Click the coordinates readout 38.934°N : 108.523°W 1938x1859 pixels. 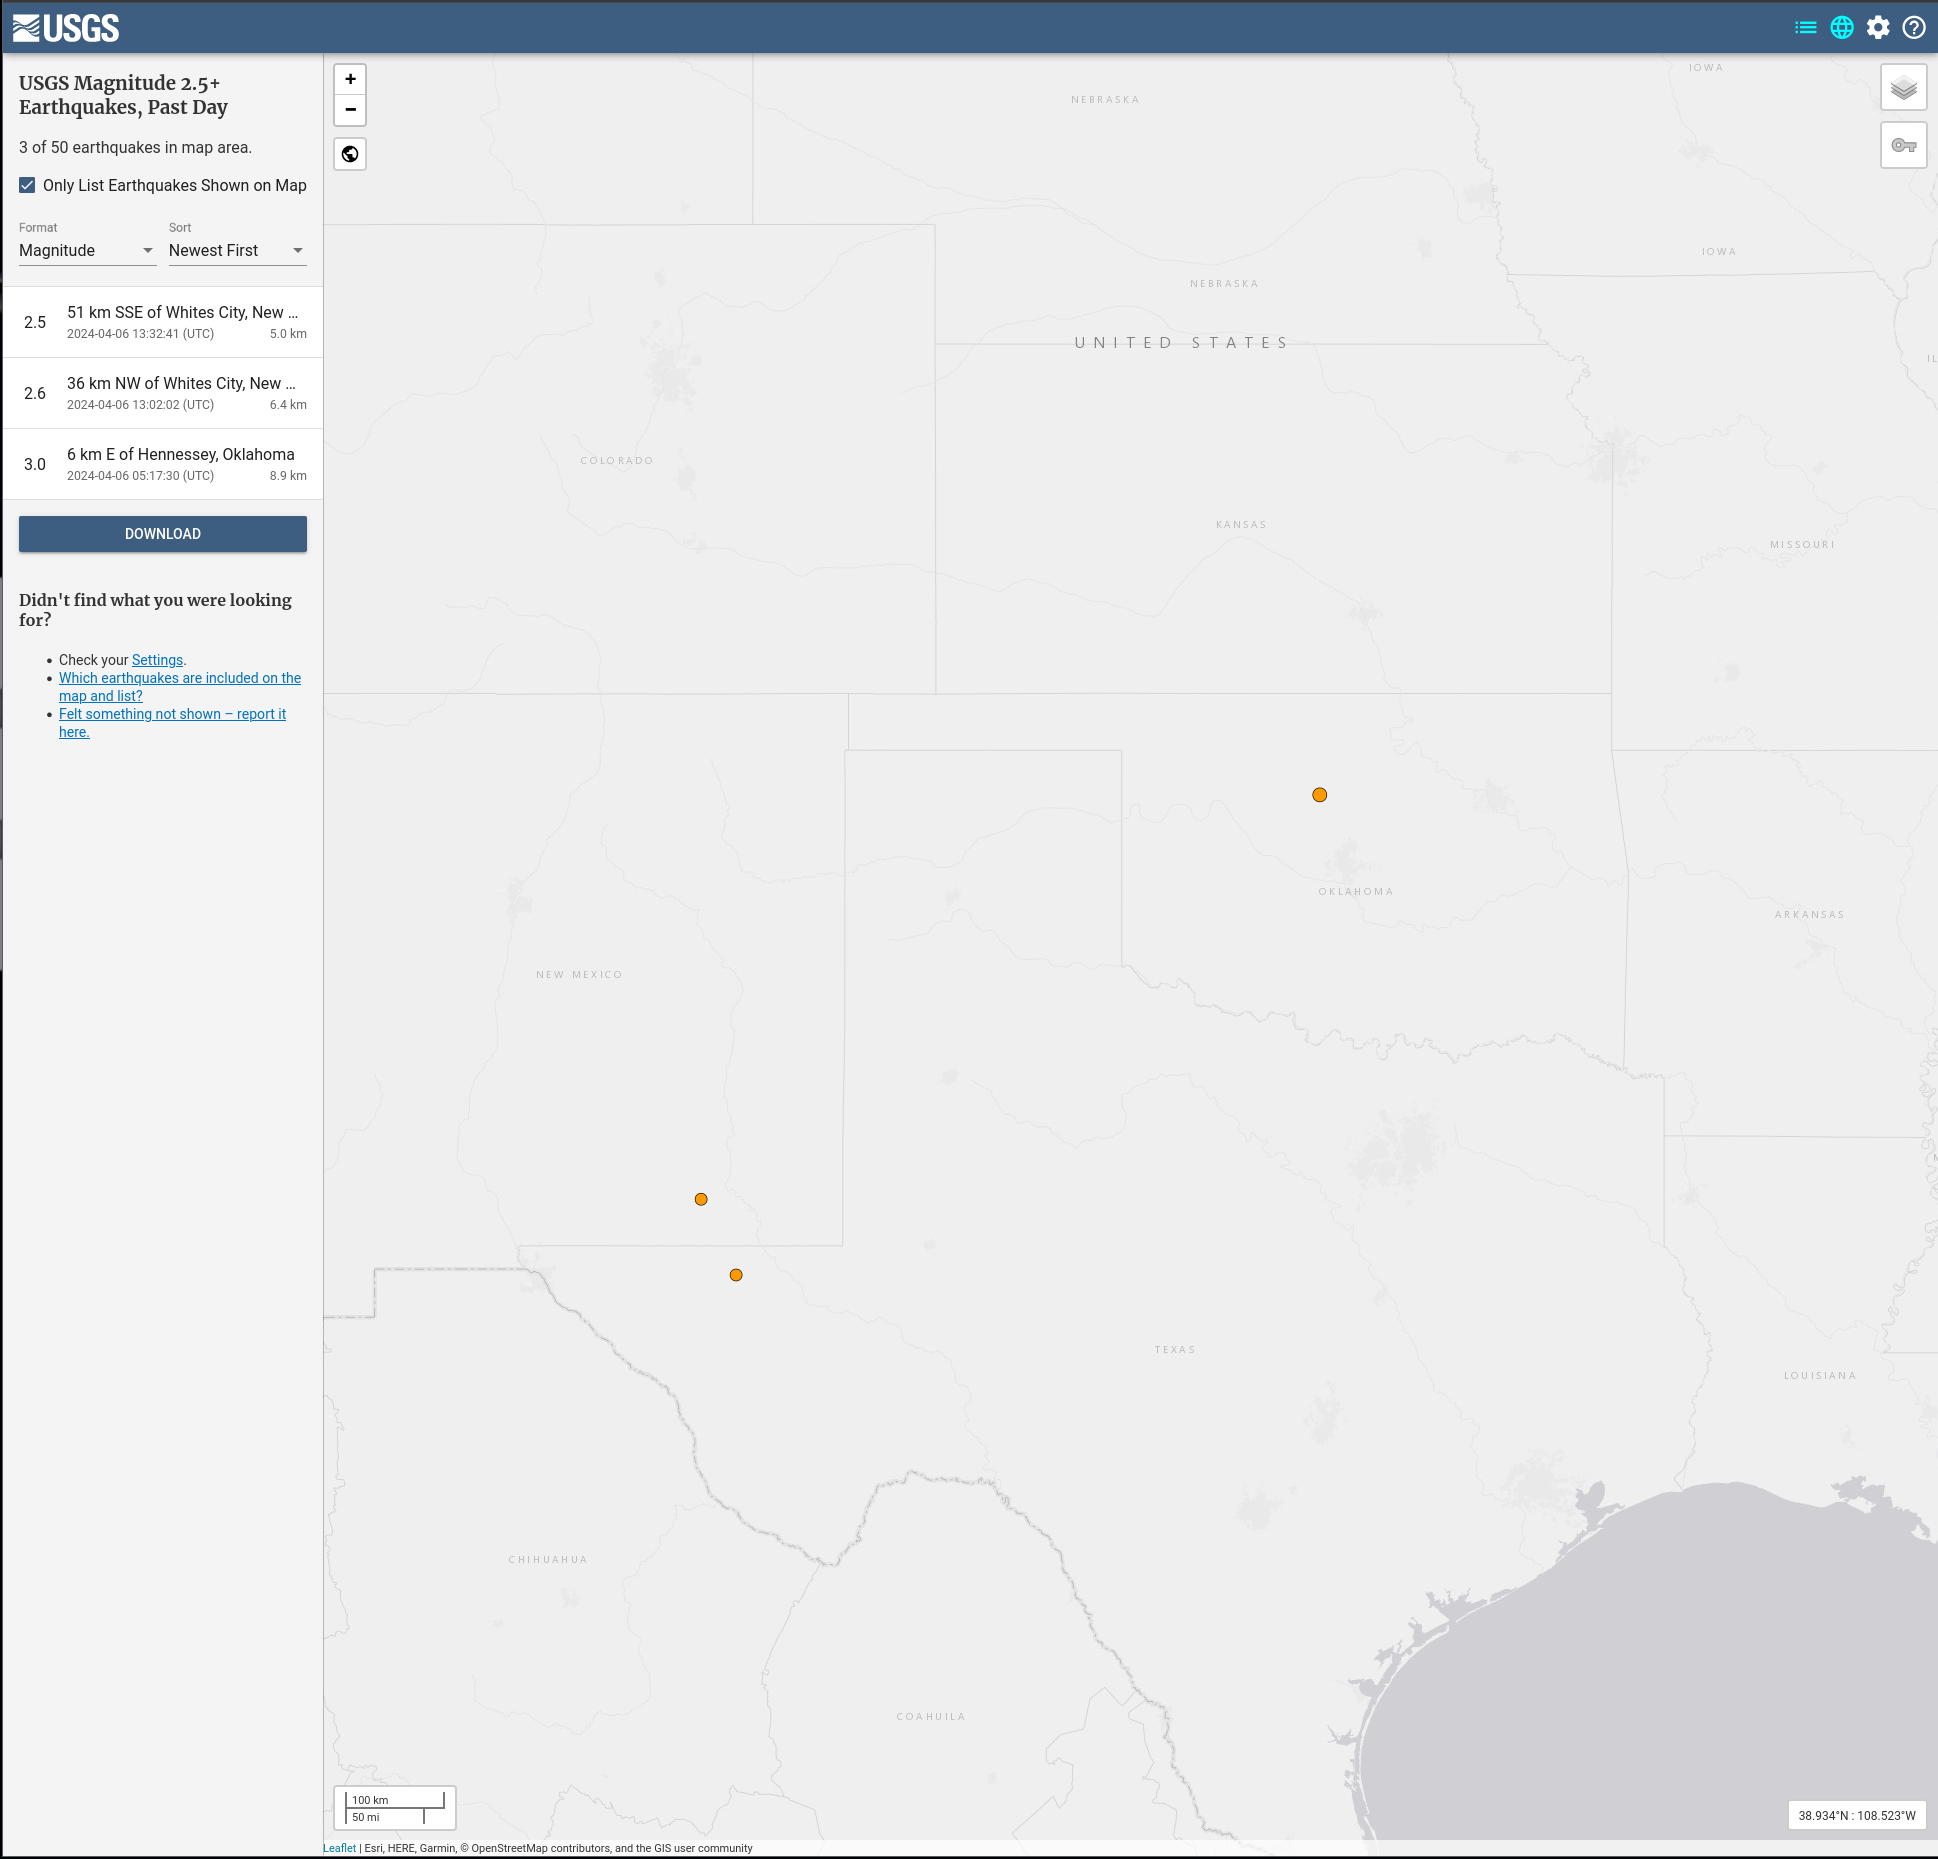1857,1816
